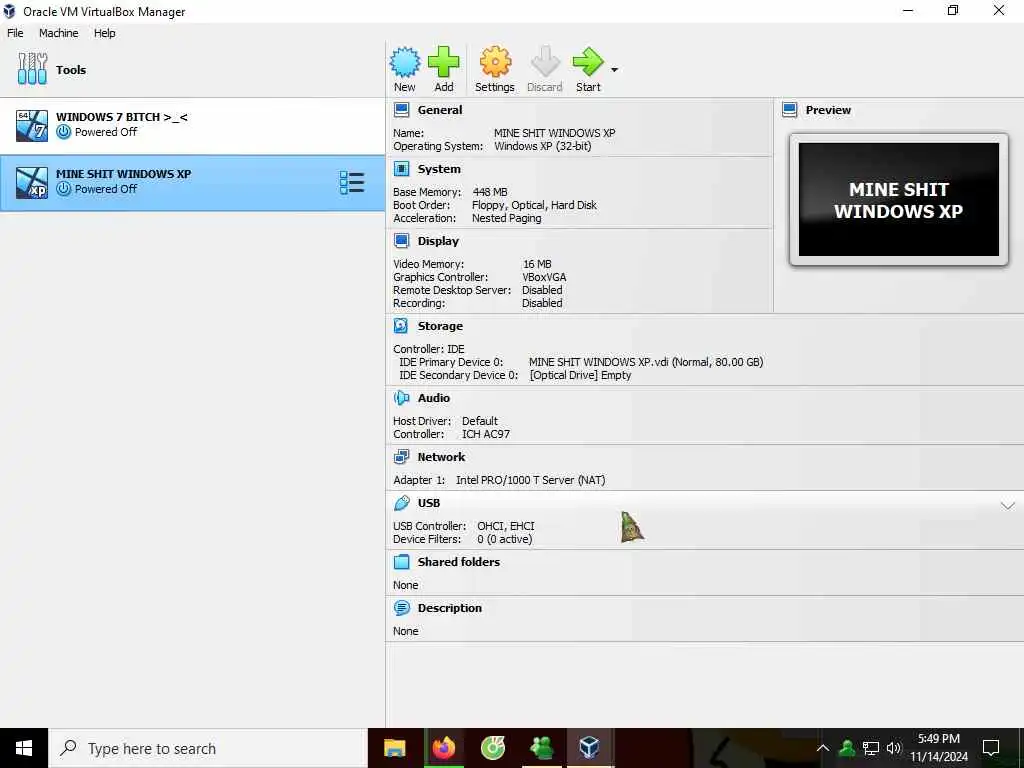
Task: Start the selected VM with green arrow
Action: point(588,63)
